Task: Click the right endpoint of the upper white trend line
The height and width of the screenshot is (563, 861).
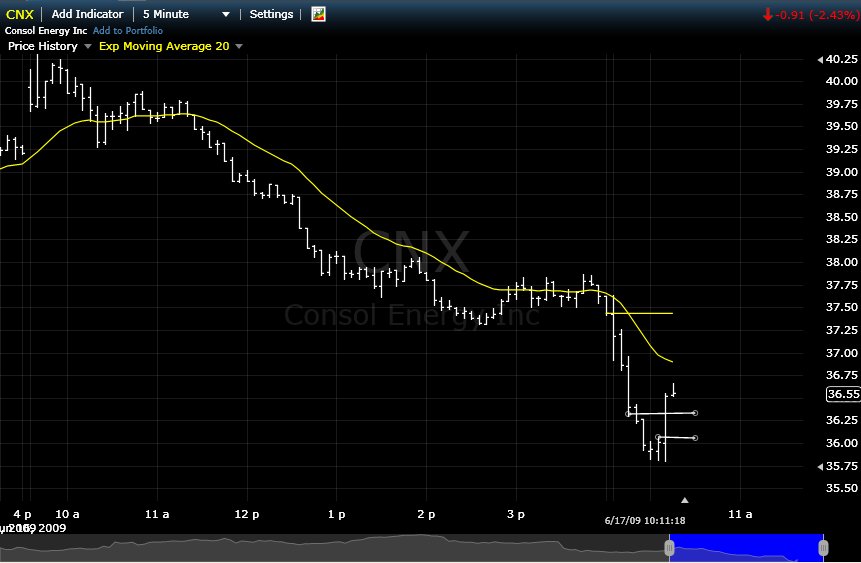Action: [695, 413]
